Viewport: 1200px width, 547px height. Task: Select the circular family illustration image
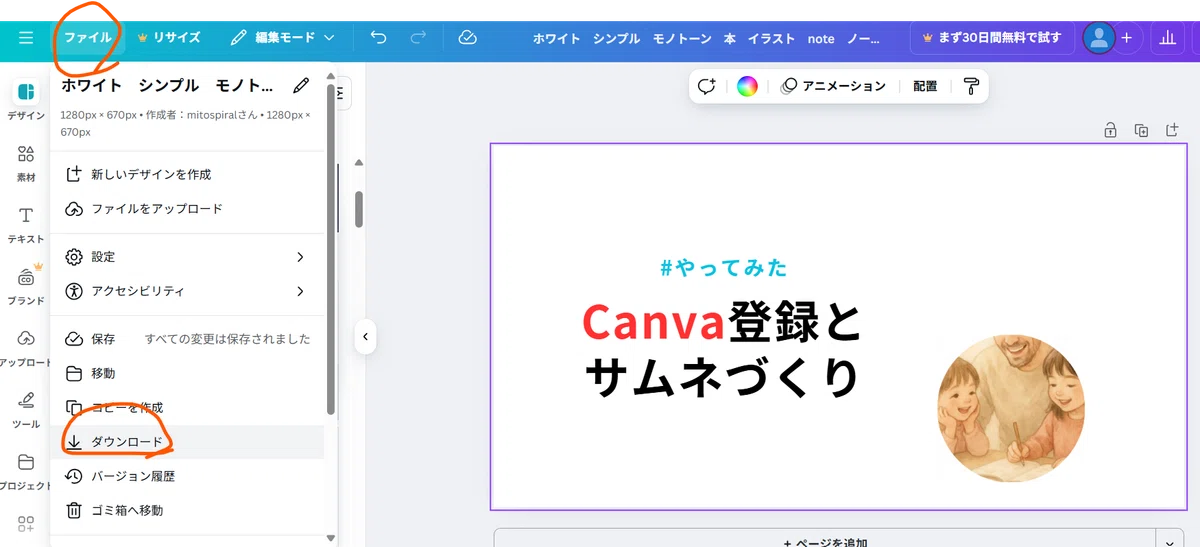click(1010, 408)
